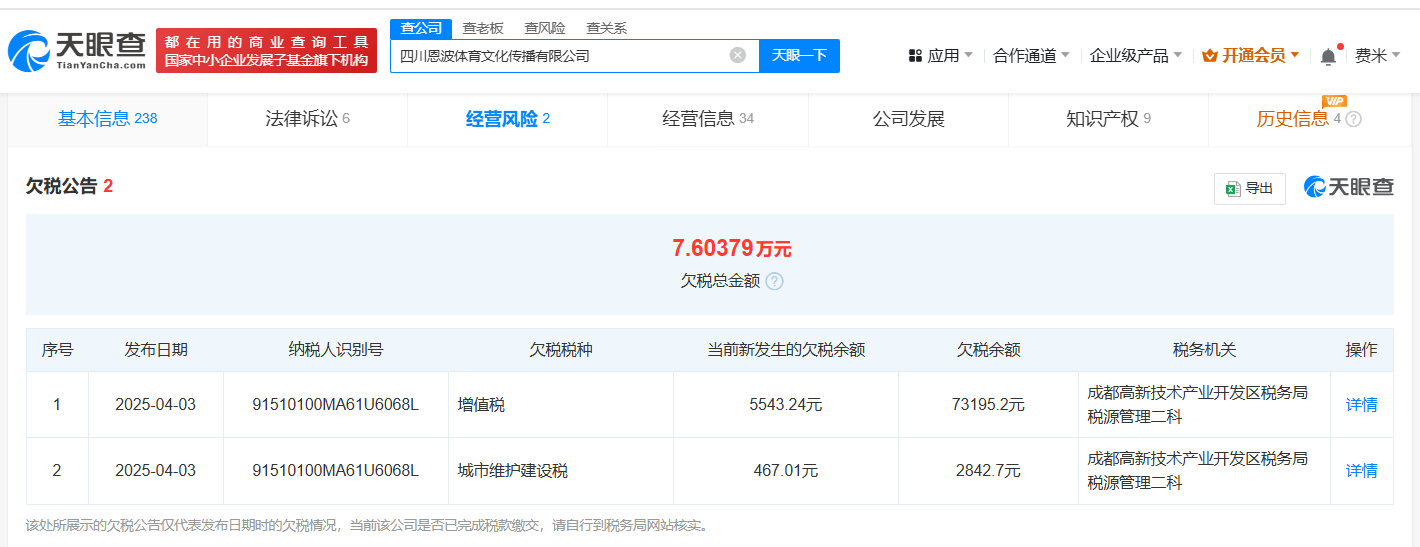Open 详情 for 增值税 row

(1361, 405)
